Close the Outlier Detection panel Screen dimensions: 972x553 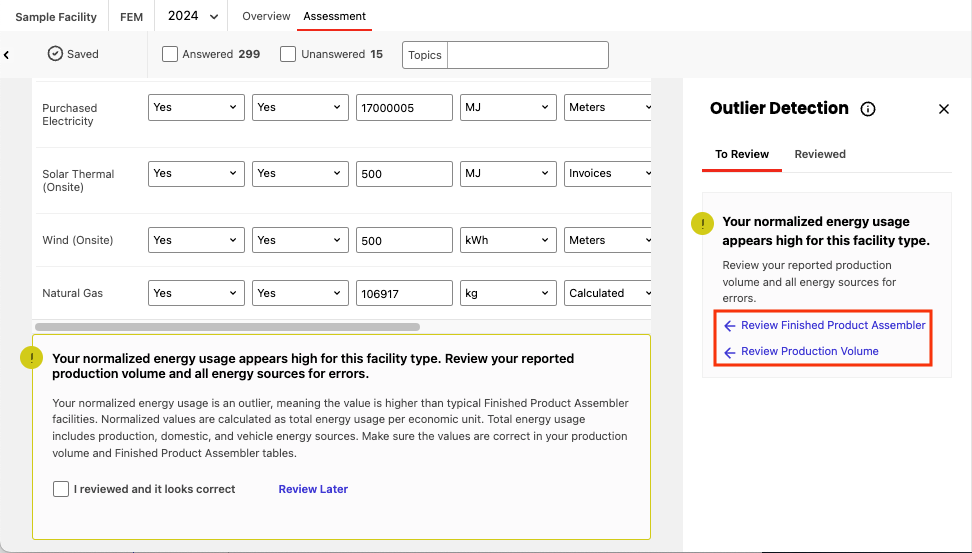point(943,109)
